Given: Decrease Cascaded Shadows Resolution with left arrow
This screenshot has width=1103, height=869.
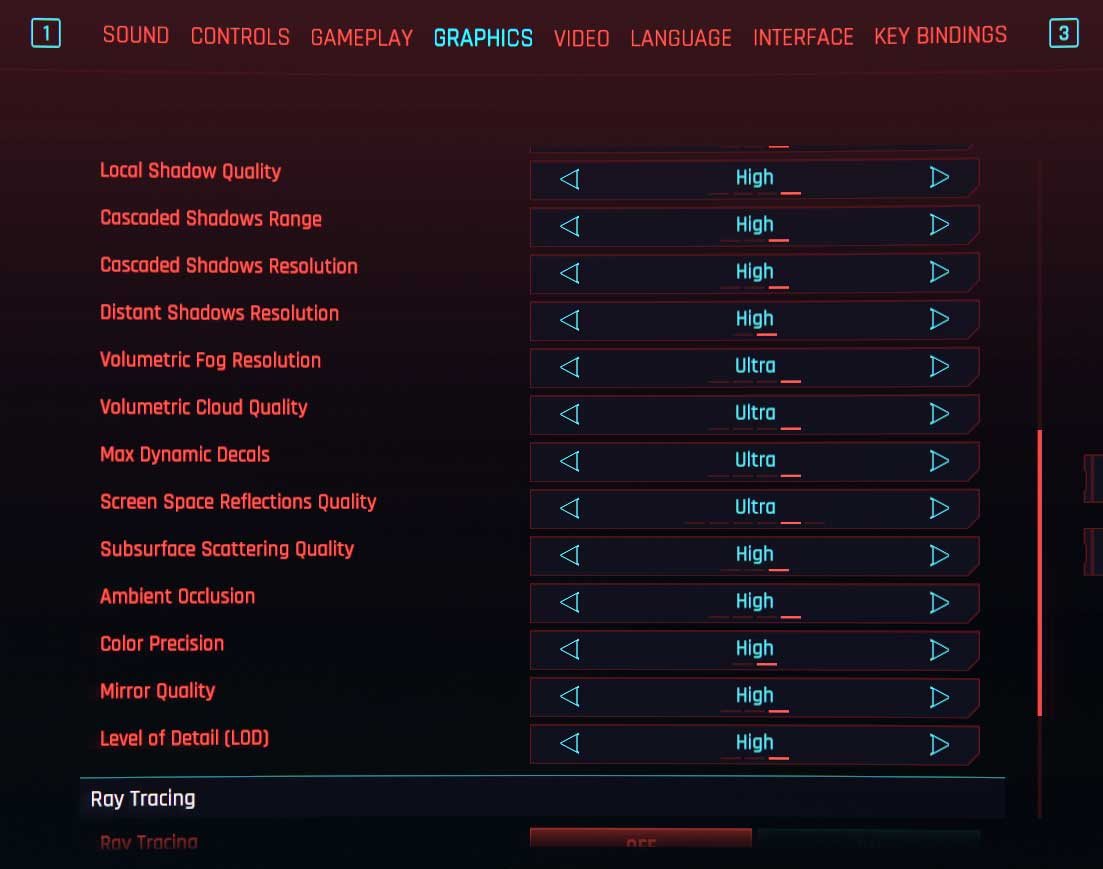Looking at the screenshot, I should 569,272.
